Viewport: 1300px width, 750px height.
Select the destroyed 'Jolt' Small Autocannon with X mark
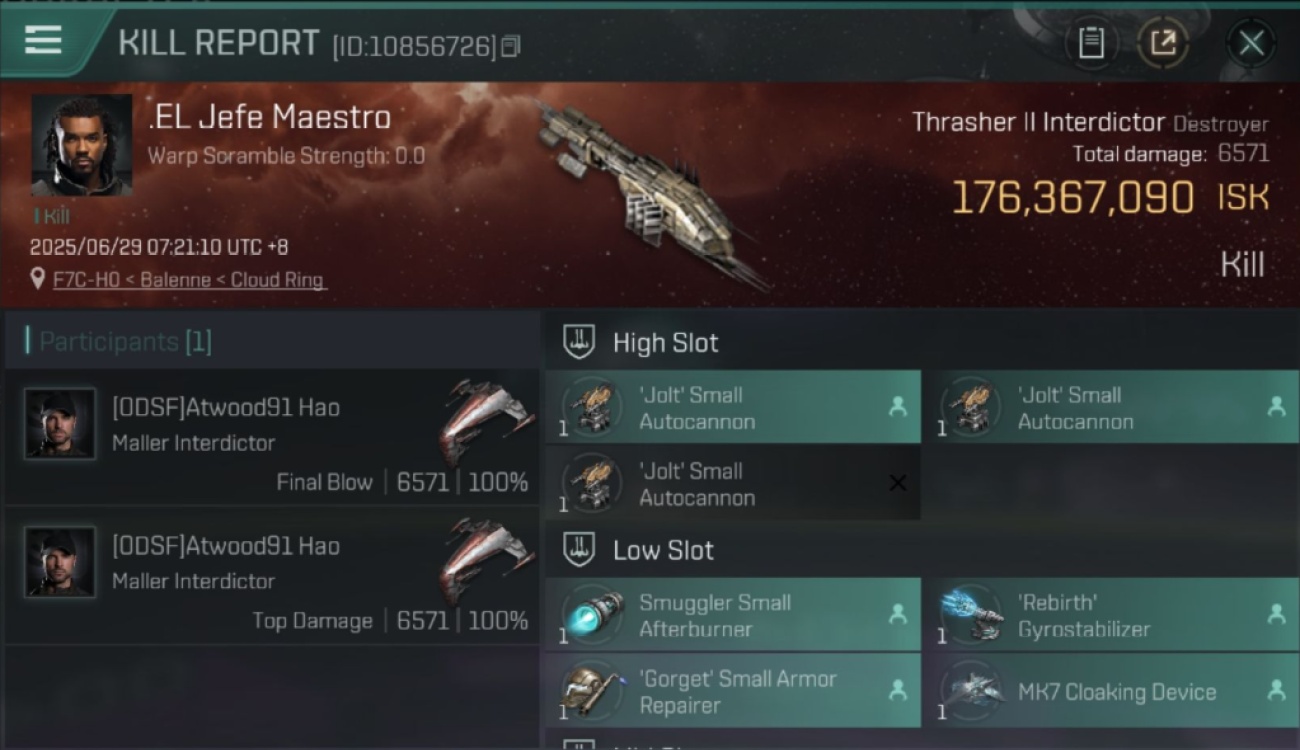pyautogui.click(x=733, y=484)
